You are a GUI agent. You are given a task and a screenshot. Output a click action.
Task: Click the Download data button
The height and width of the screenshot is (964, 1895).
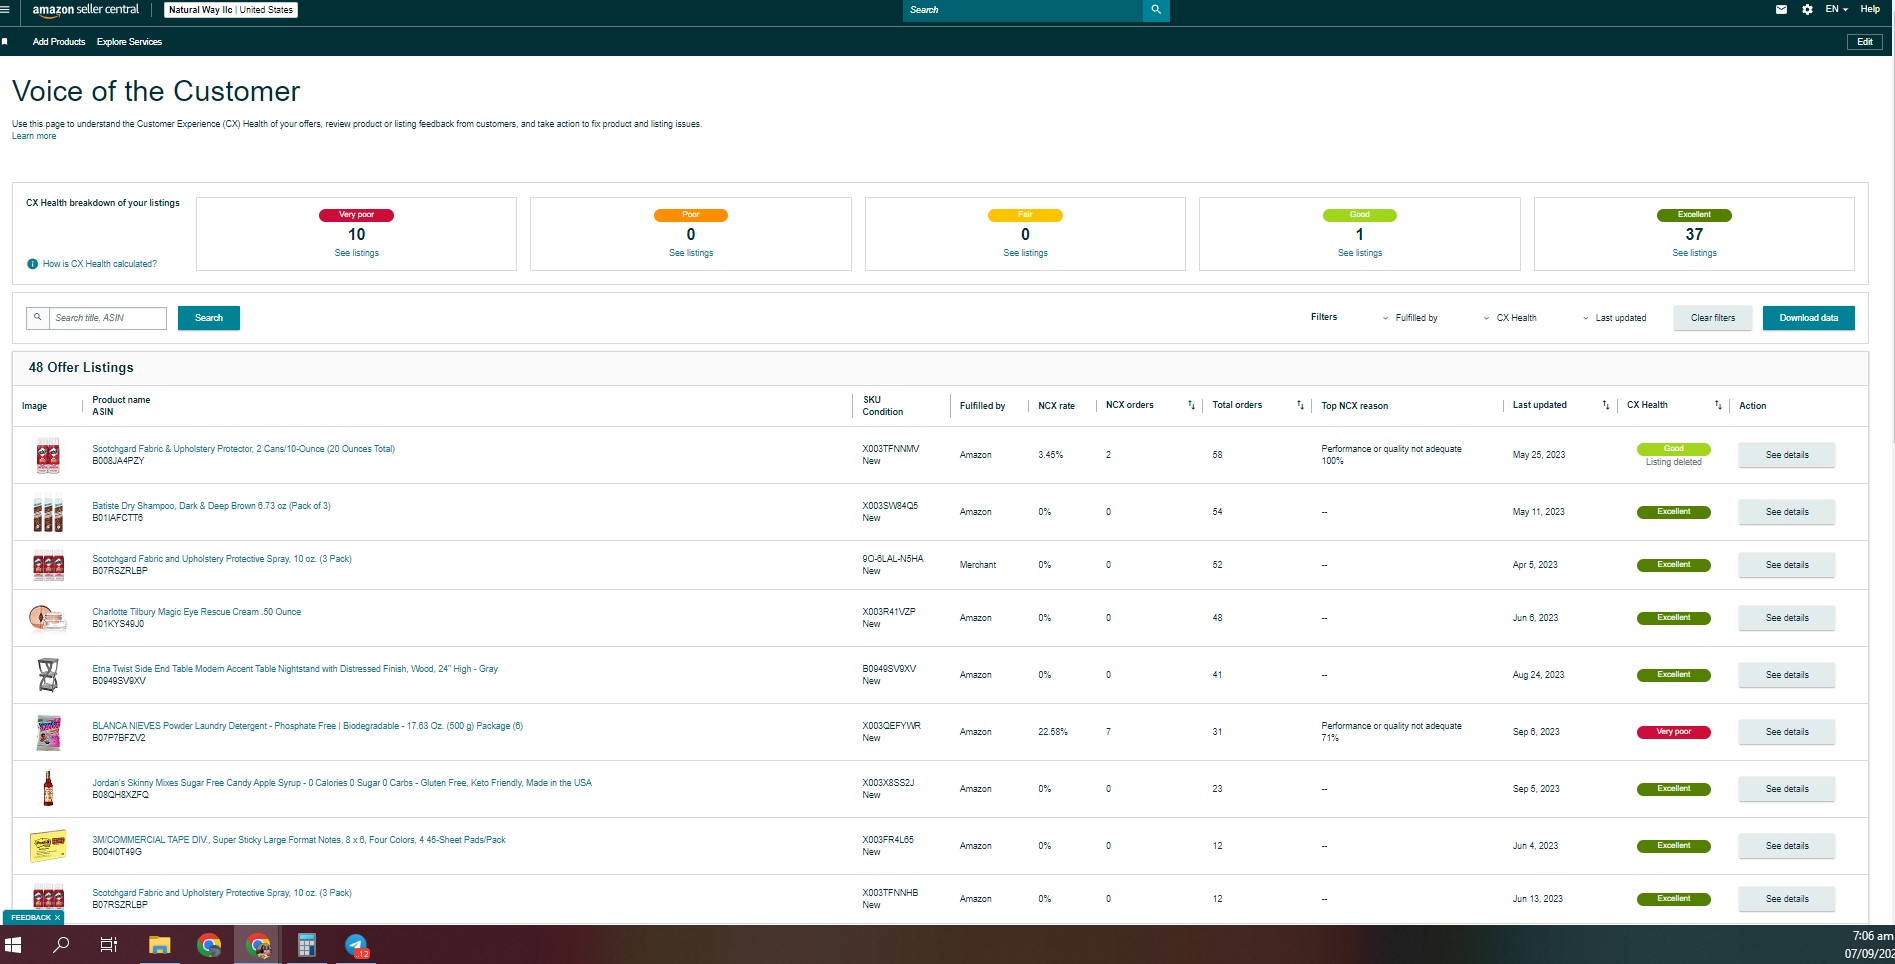click(1809, 318)
